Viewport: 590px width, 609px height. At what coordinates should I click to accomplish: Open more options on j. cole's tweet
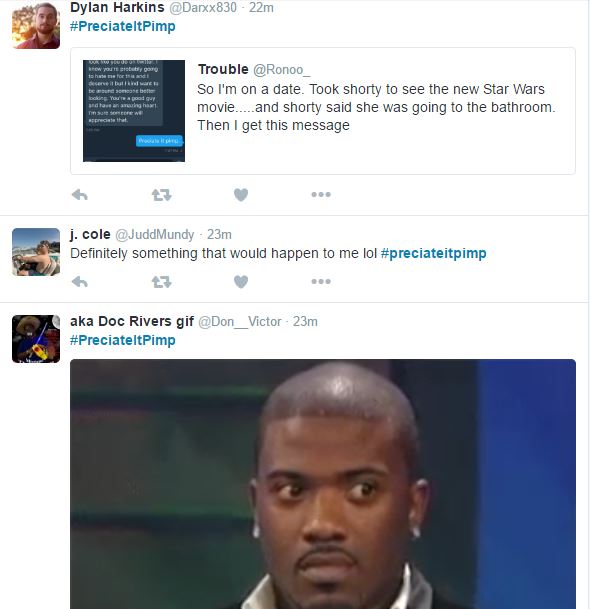[321, 281]
